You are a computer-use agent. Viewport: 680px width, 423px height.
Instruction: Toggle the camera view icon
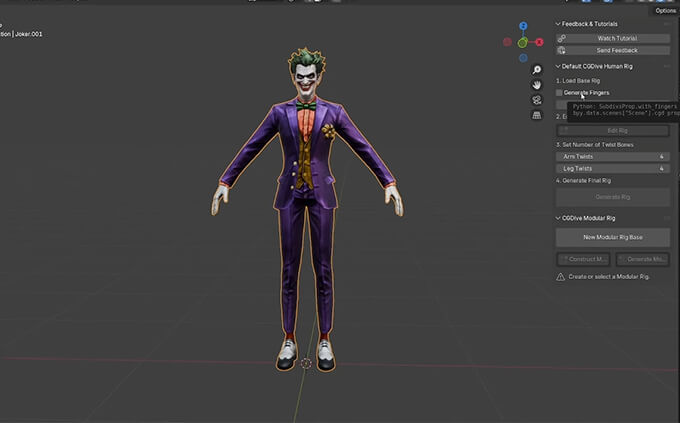coord(537,100)
